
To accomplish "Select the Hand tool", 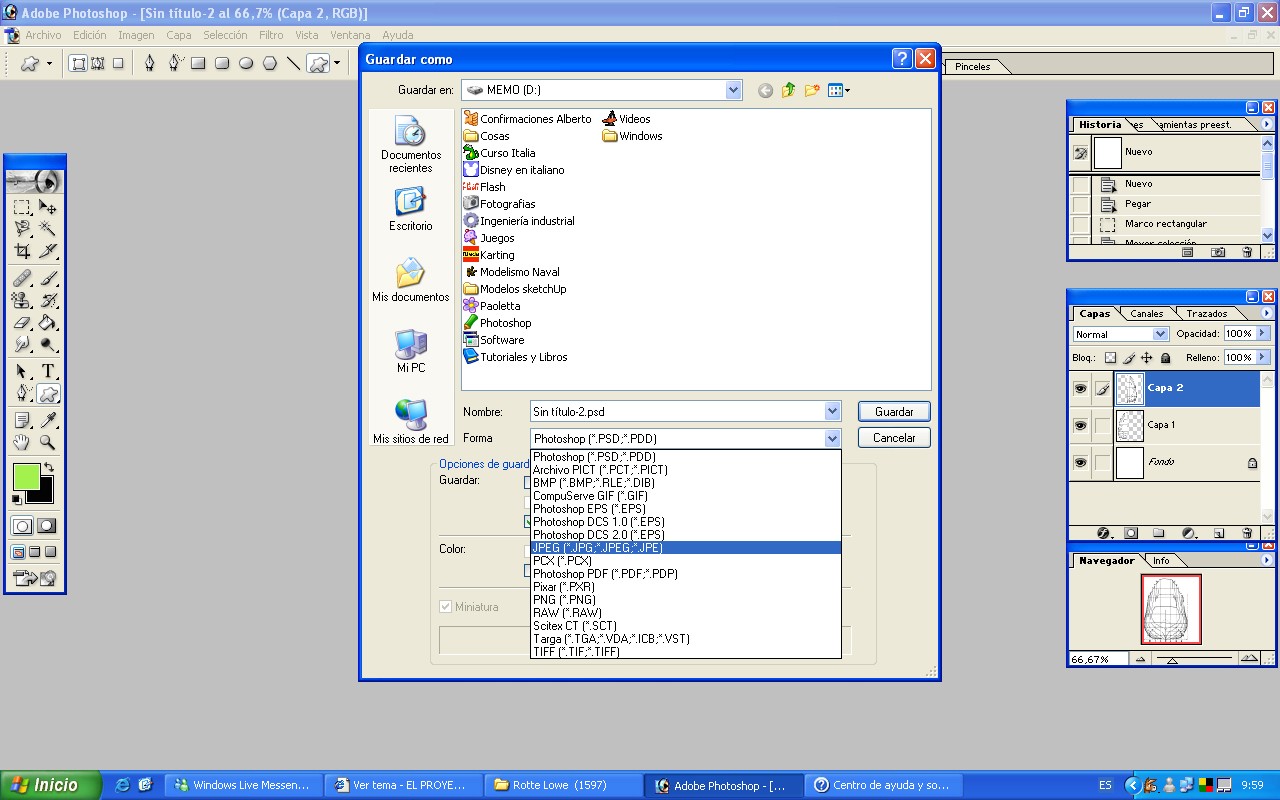I will pos(22,442).
